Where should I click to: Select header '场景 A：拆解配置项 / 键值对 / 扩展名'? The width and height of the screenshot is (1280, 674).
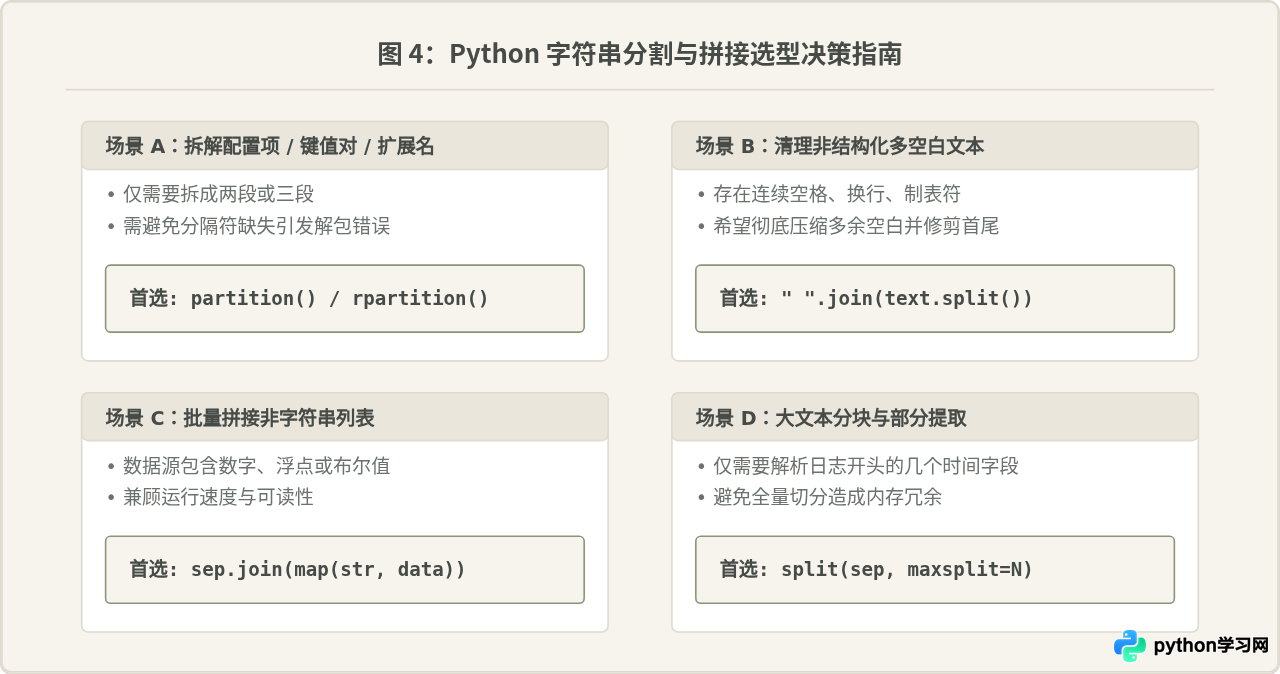tap(345, 146)
